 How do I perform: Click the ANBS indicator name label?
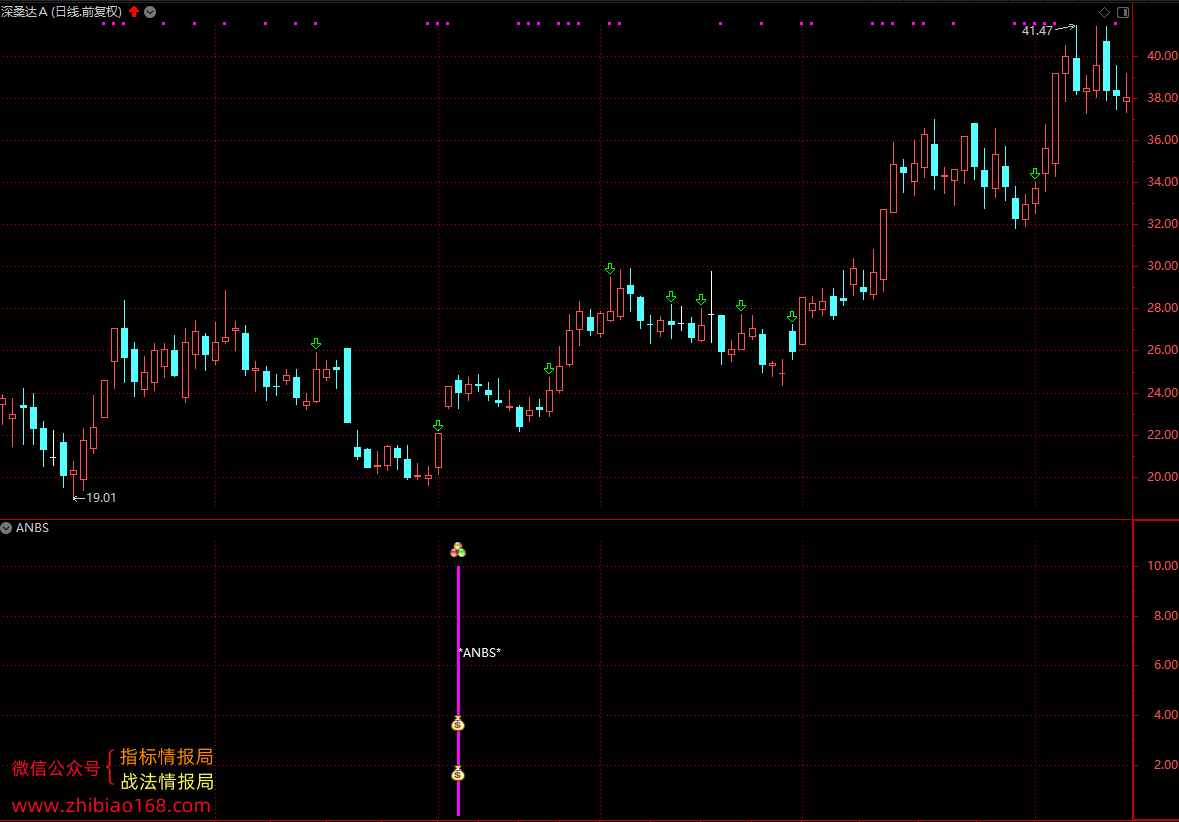tap(32, 528)
